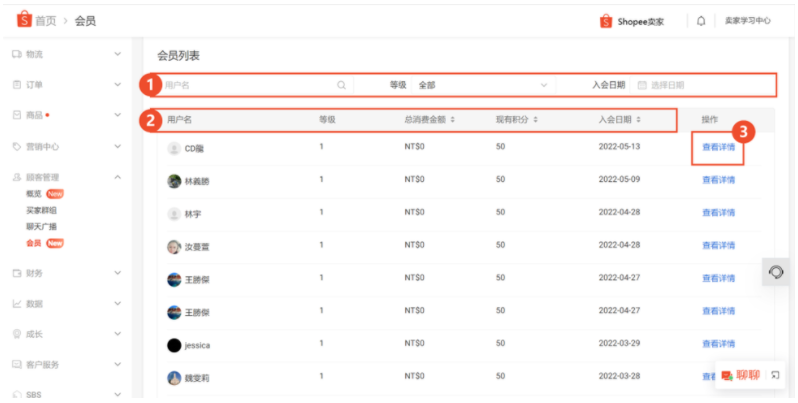
Task: Expand the 物流 sidebar menu chevron
Action: pos(118,54)
